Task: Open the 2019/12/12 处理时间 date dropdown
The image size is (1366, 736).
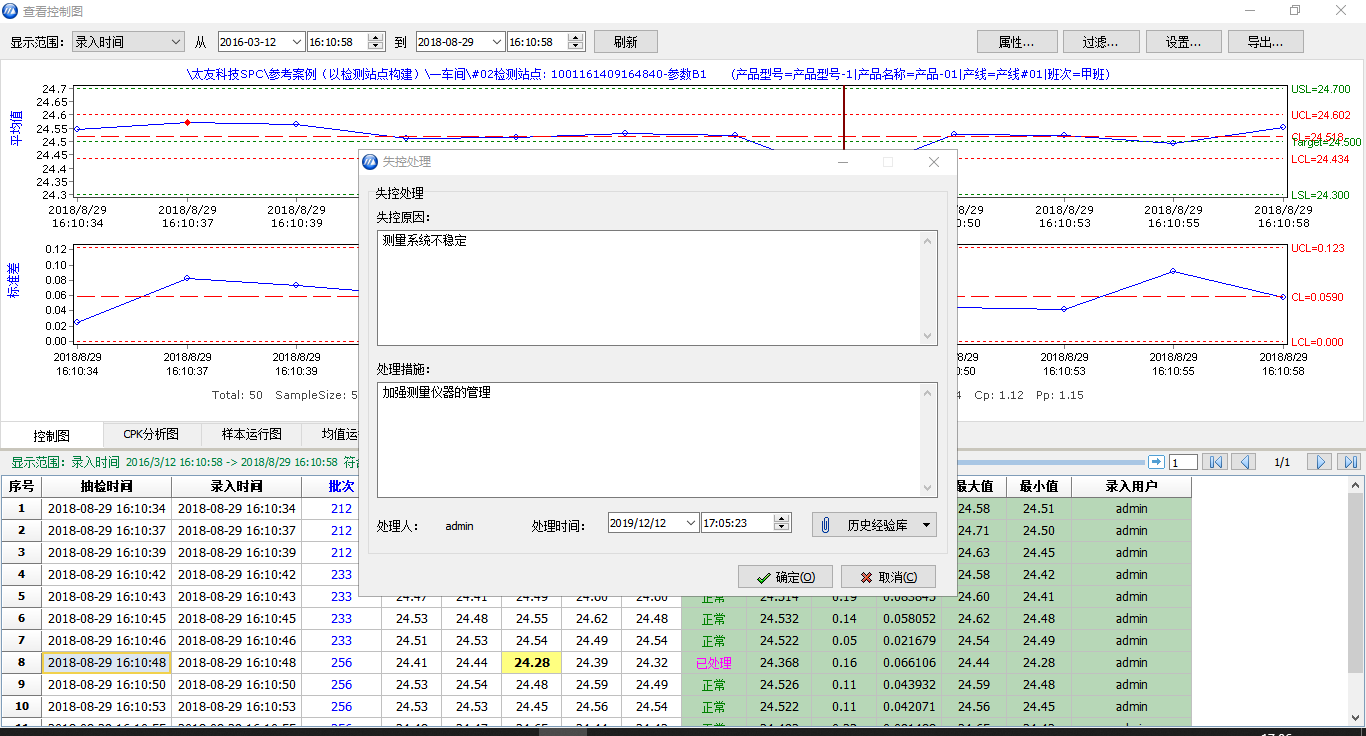Action: (x=693, y=522)
